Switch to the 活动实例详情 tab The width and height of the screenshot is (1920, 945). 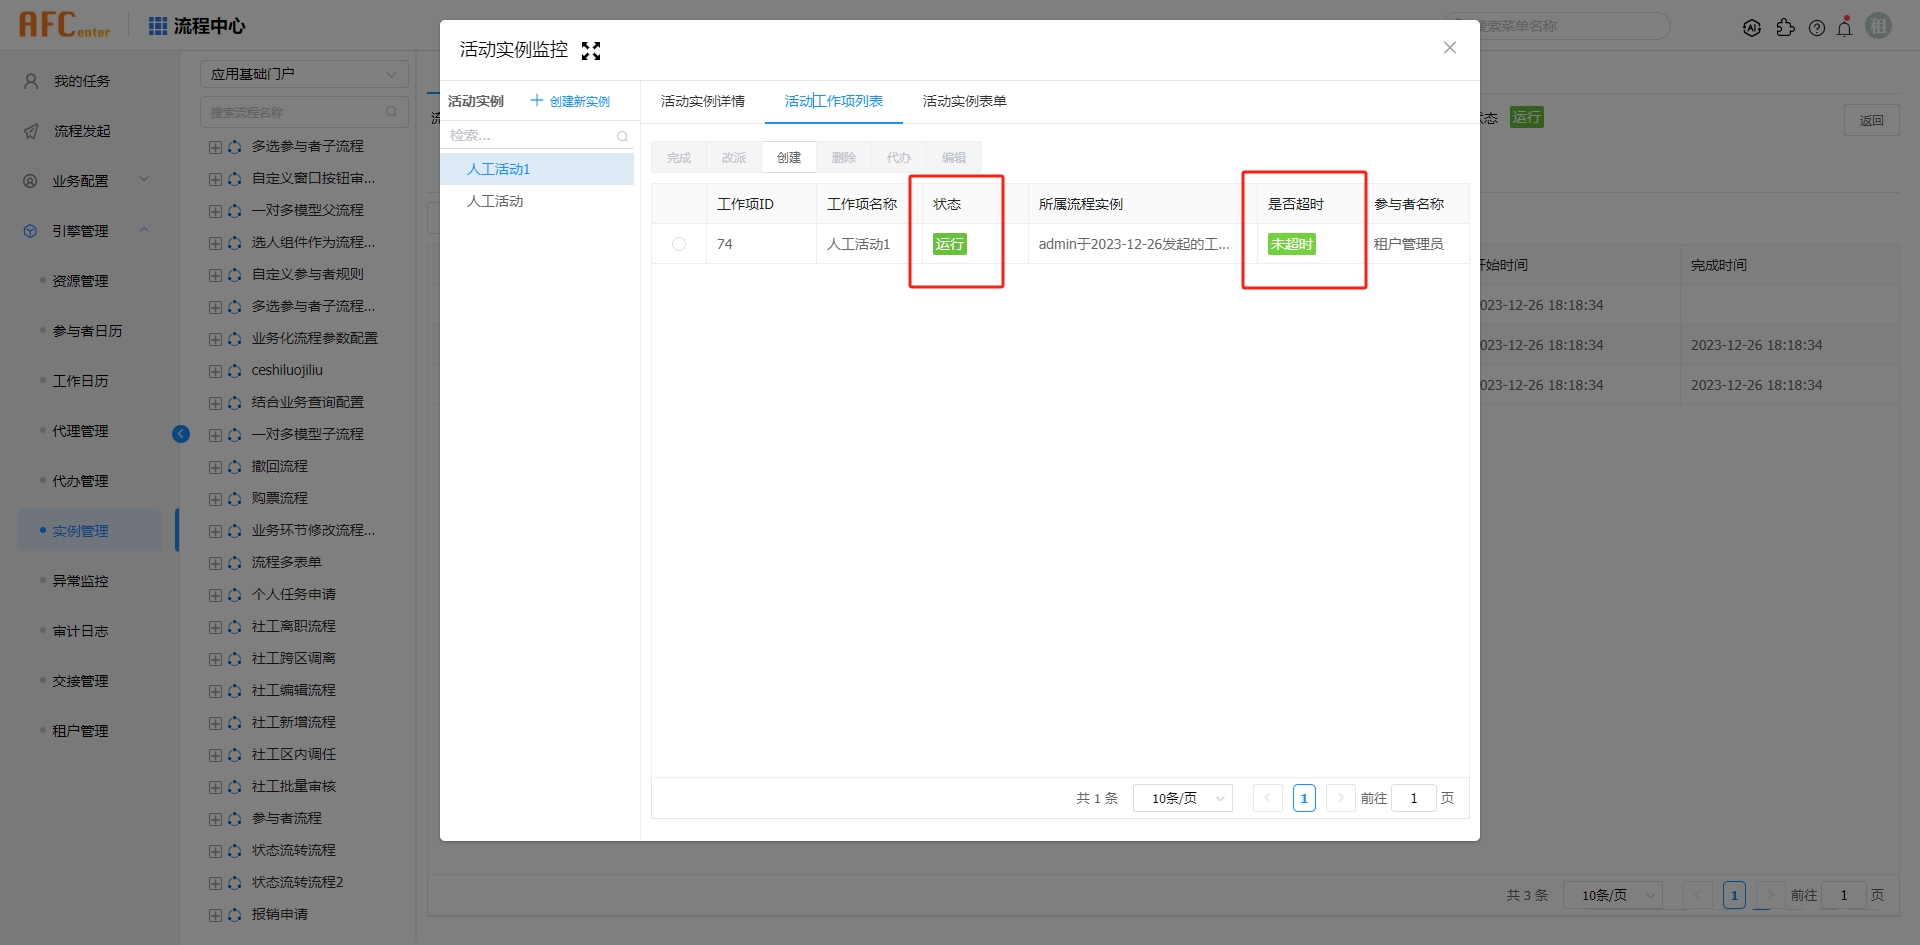click(x=702, y=101)
